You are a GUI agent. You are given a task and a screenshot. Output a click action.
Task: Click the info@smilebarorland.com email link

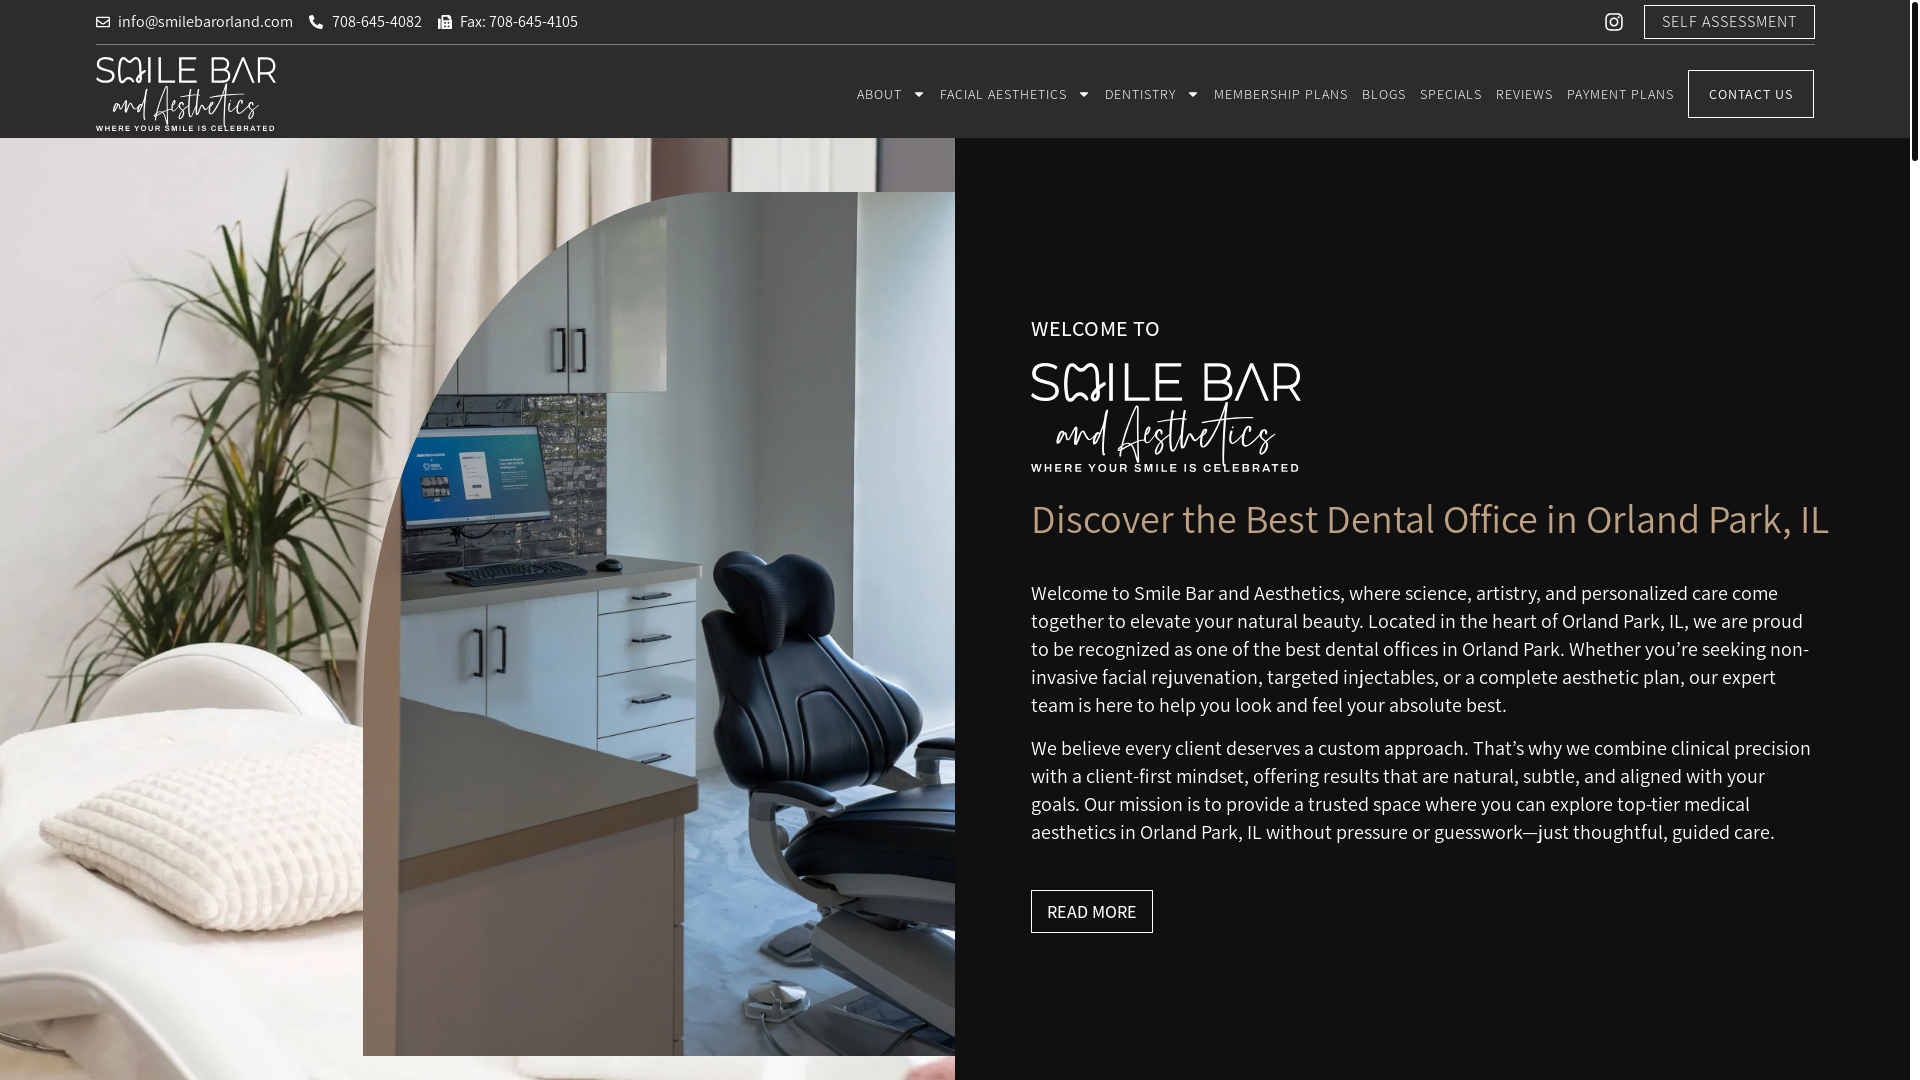[205, 22]
